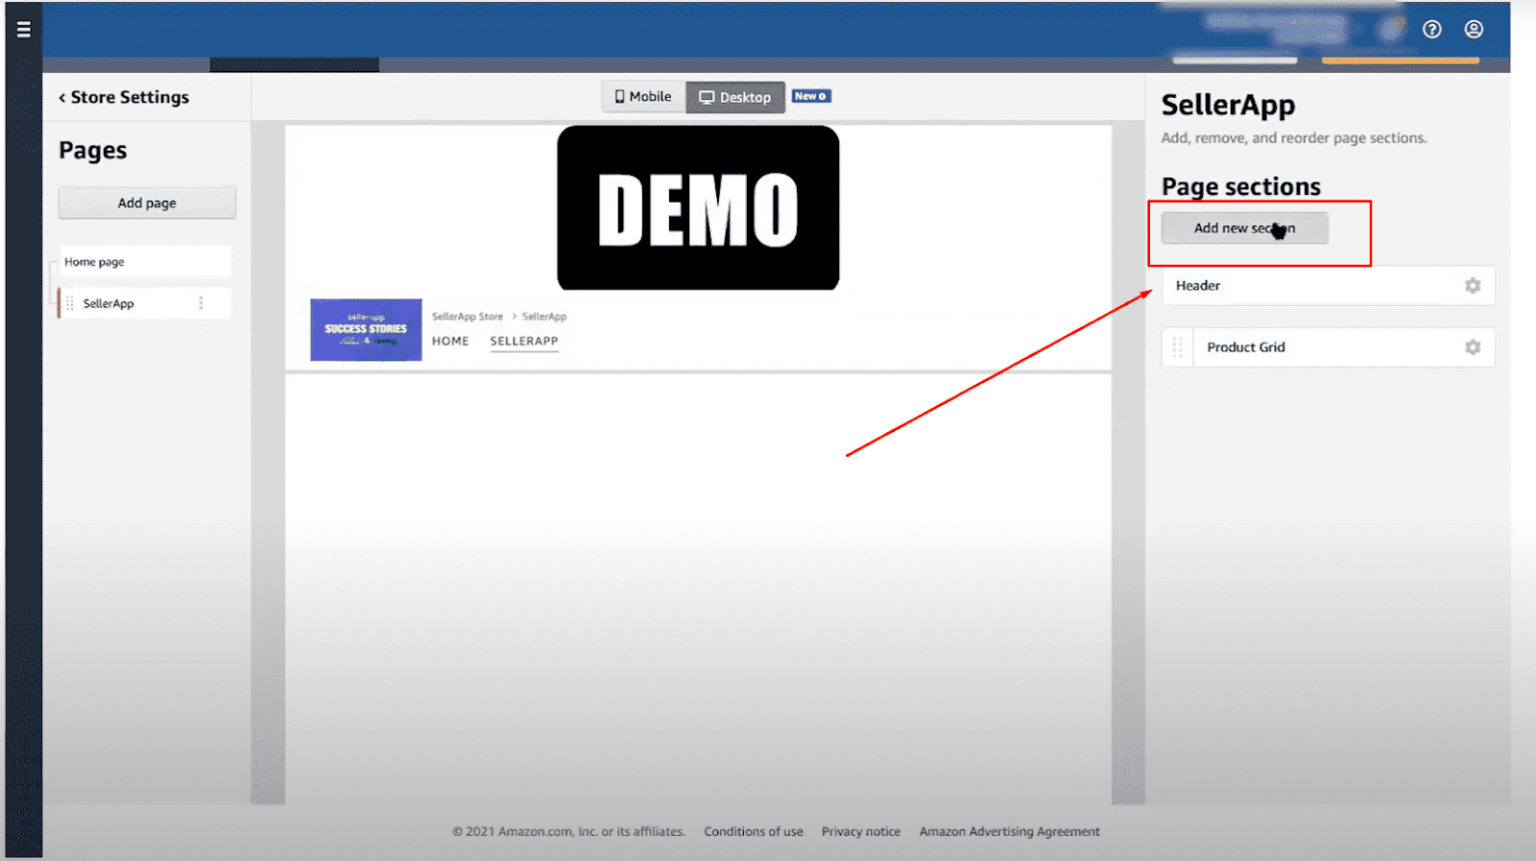
Task: Click the DEMO header image
Action: point(698,208)
